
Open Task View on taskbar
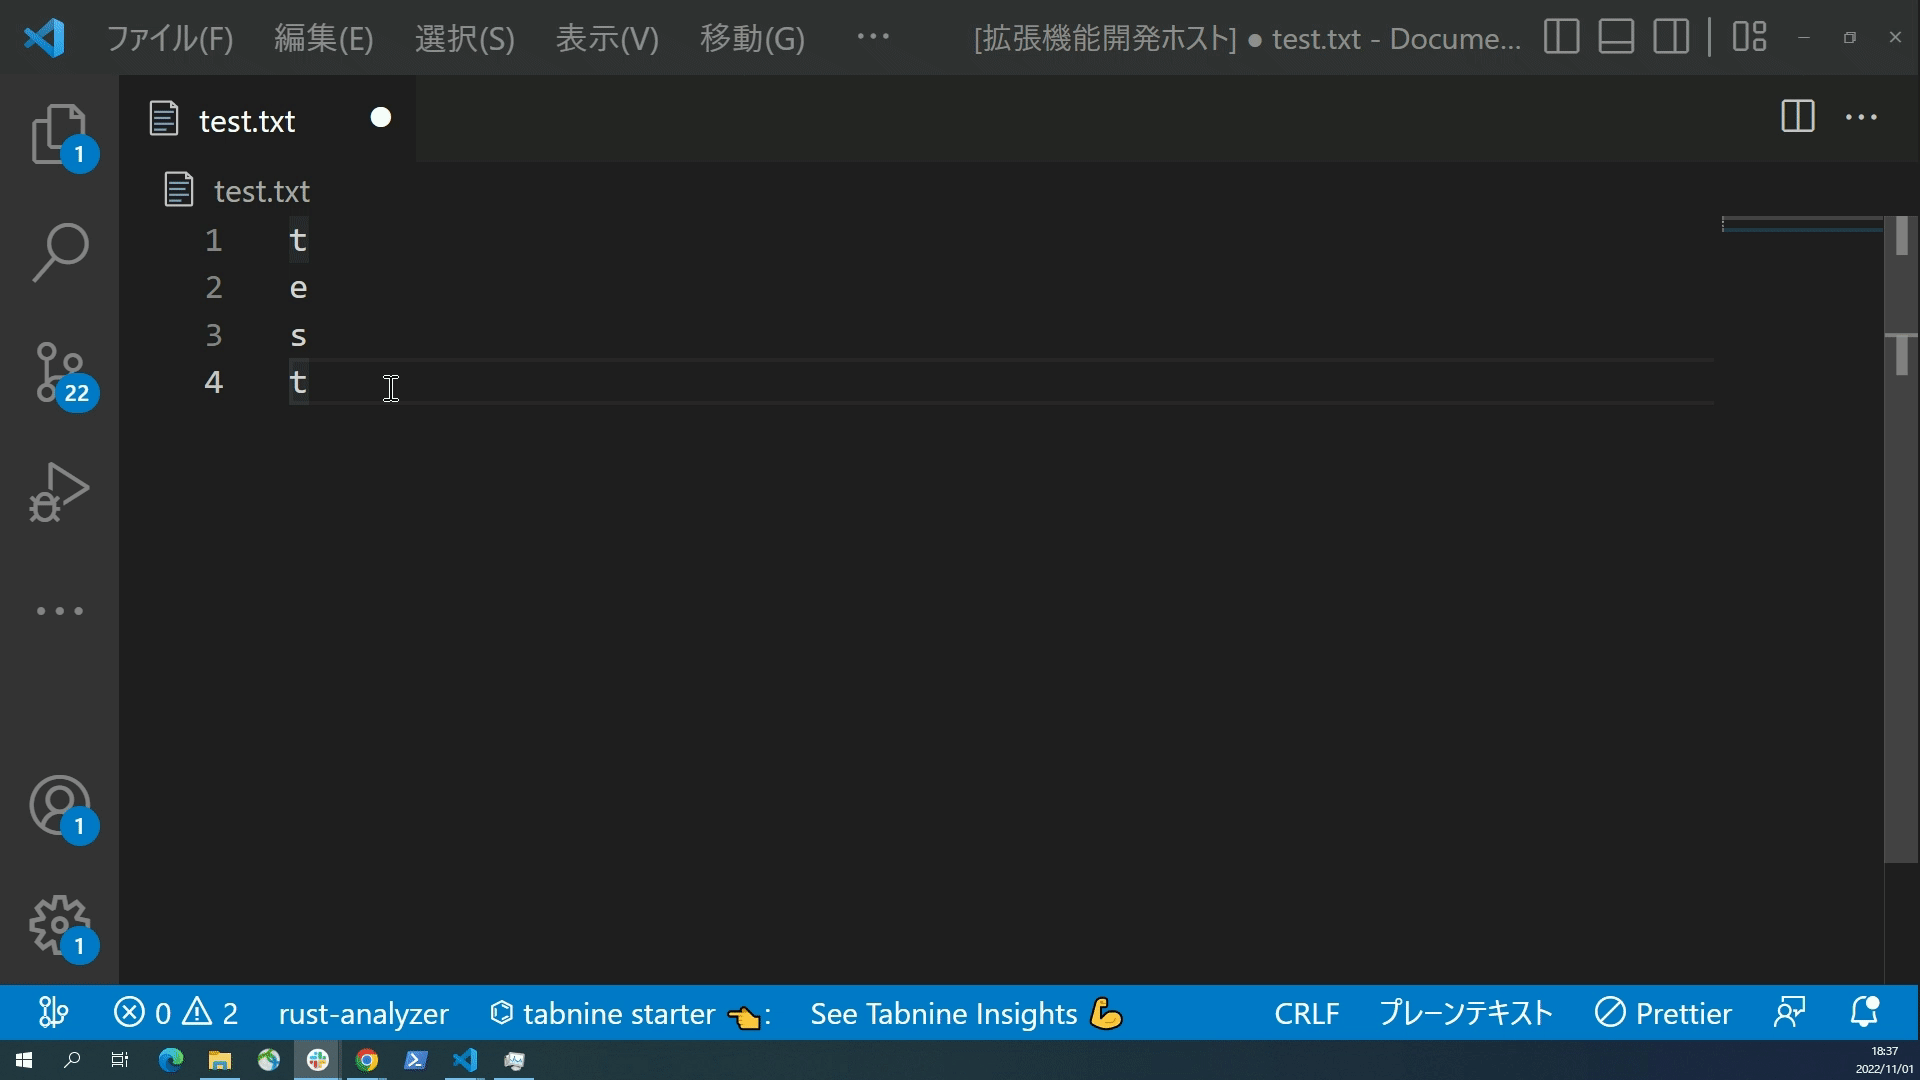(x=120, y=1060)
